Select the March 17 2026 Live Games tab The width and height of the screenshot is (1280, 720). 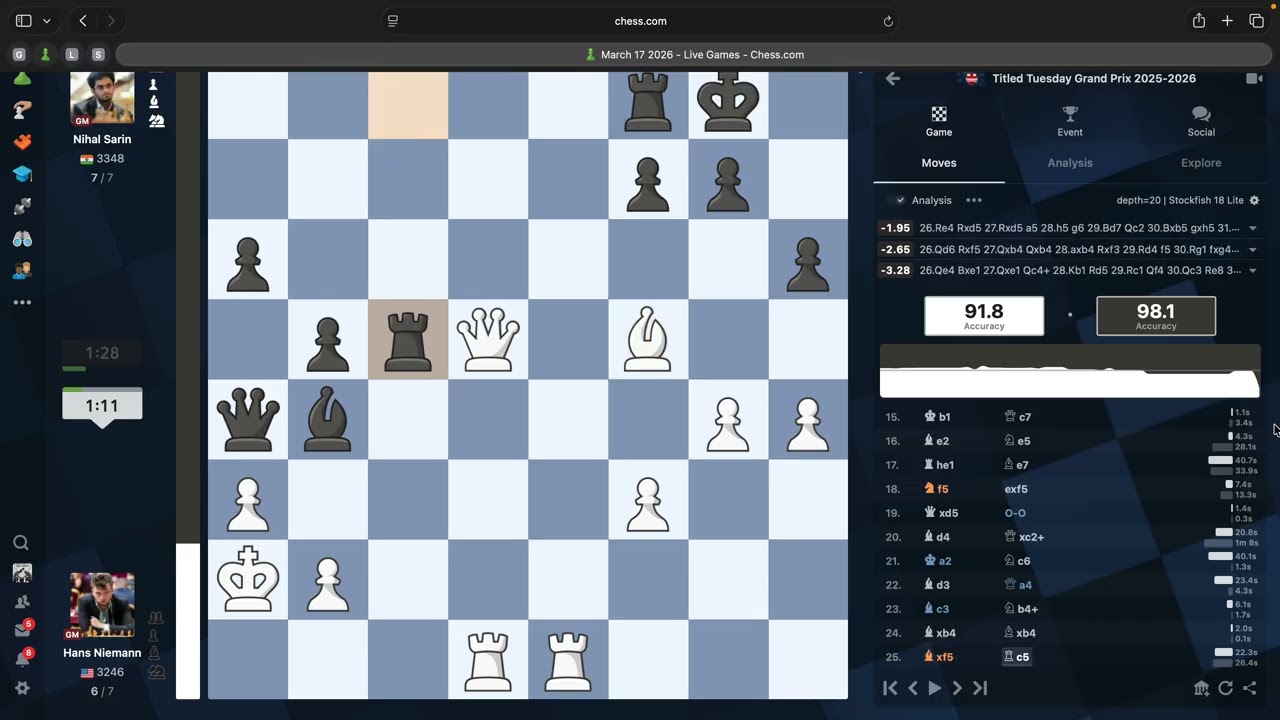click(695, 55)
